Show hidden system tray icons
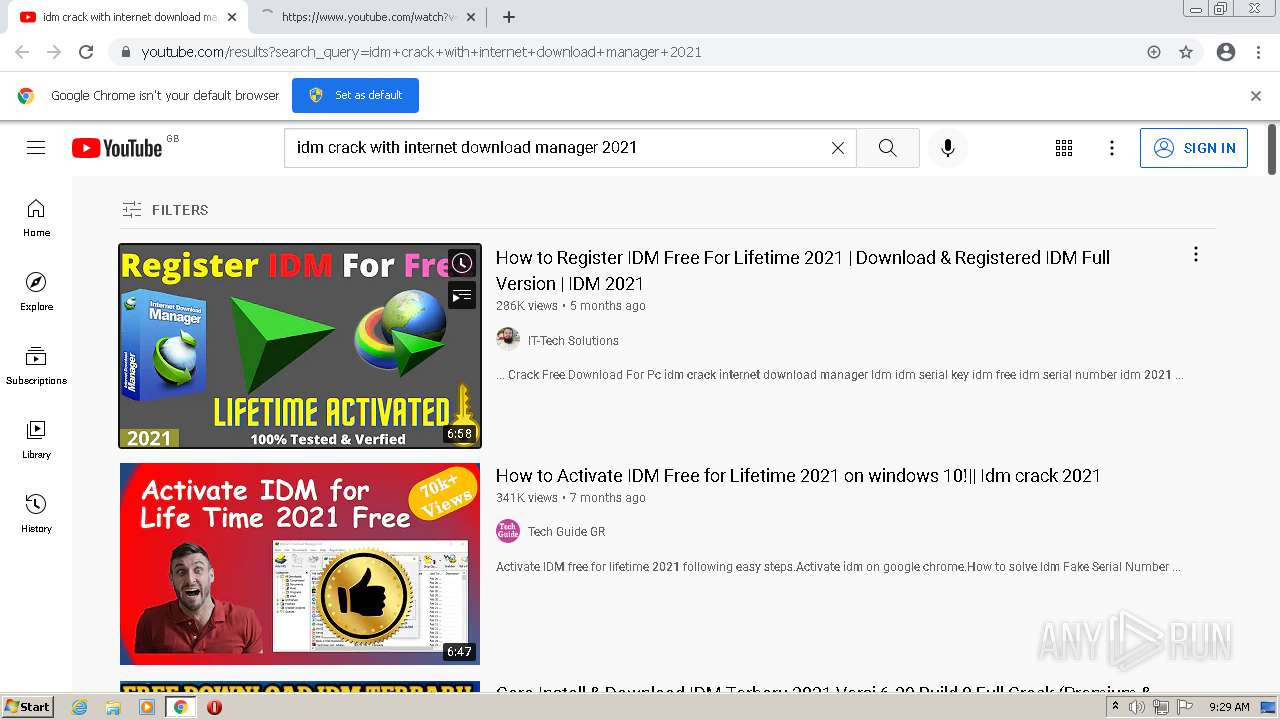This screenshot has height=720, width=1280. [x=1115, y=707]
